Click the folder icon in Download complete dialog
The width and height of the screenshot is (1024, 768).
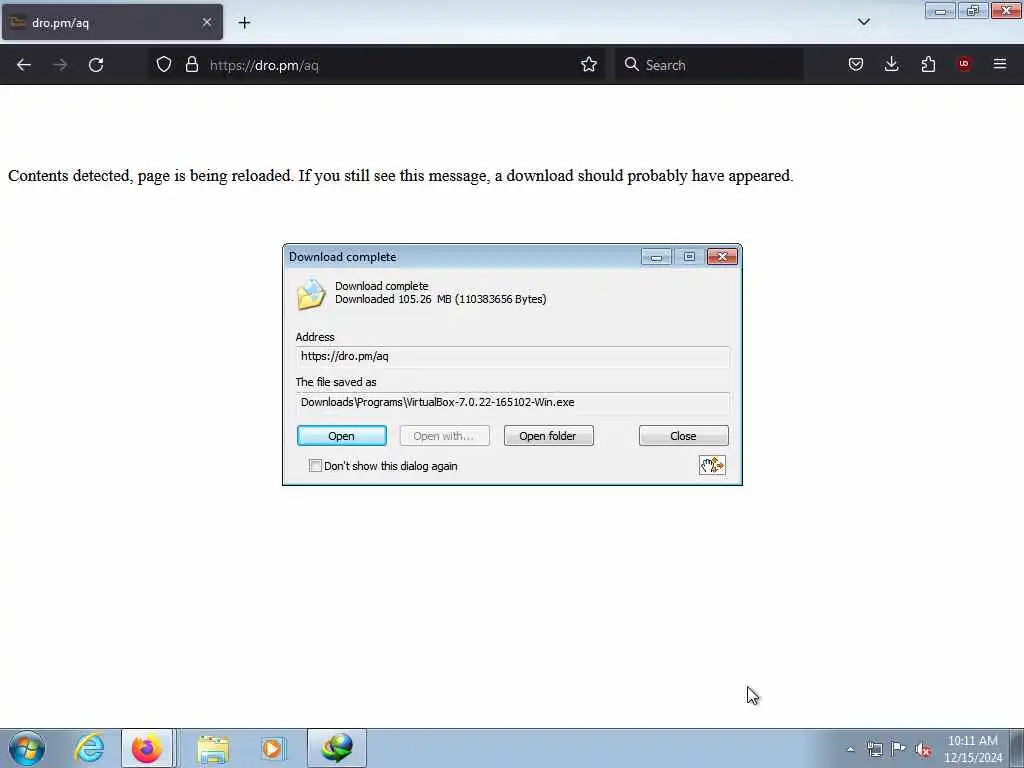(311, 294)
